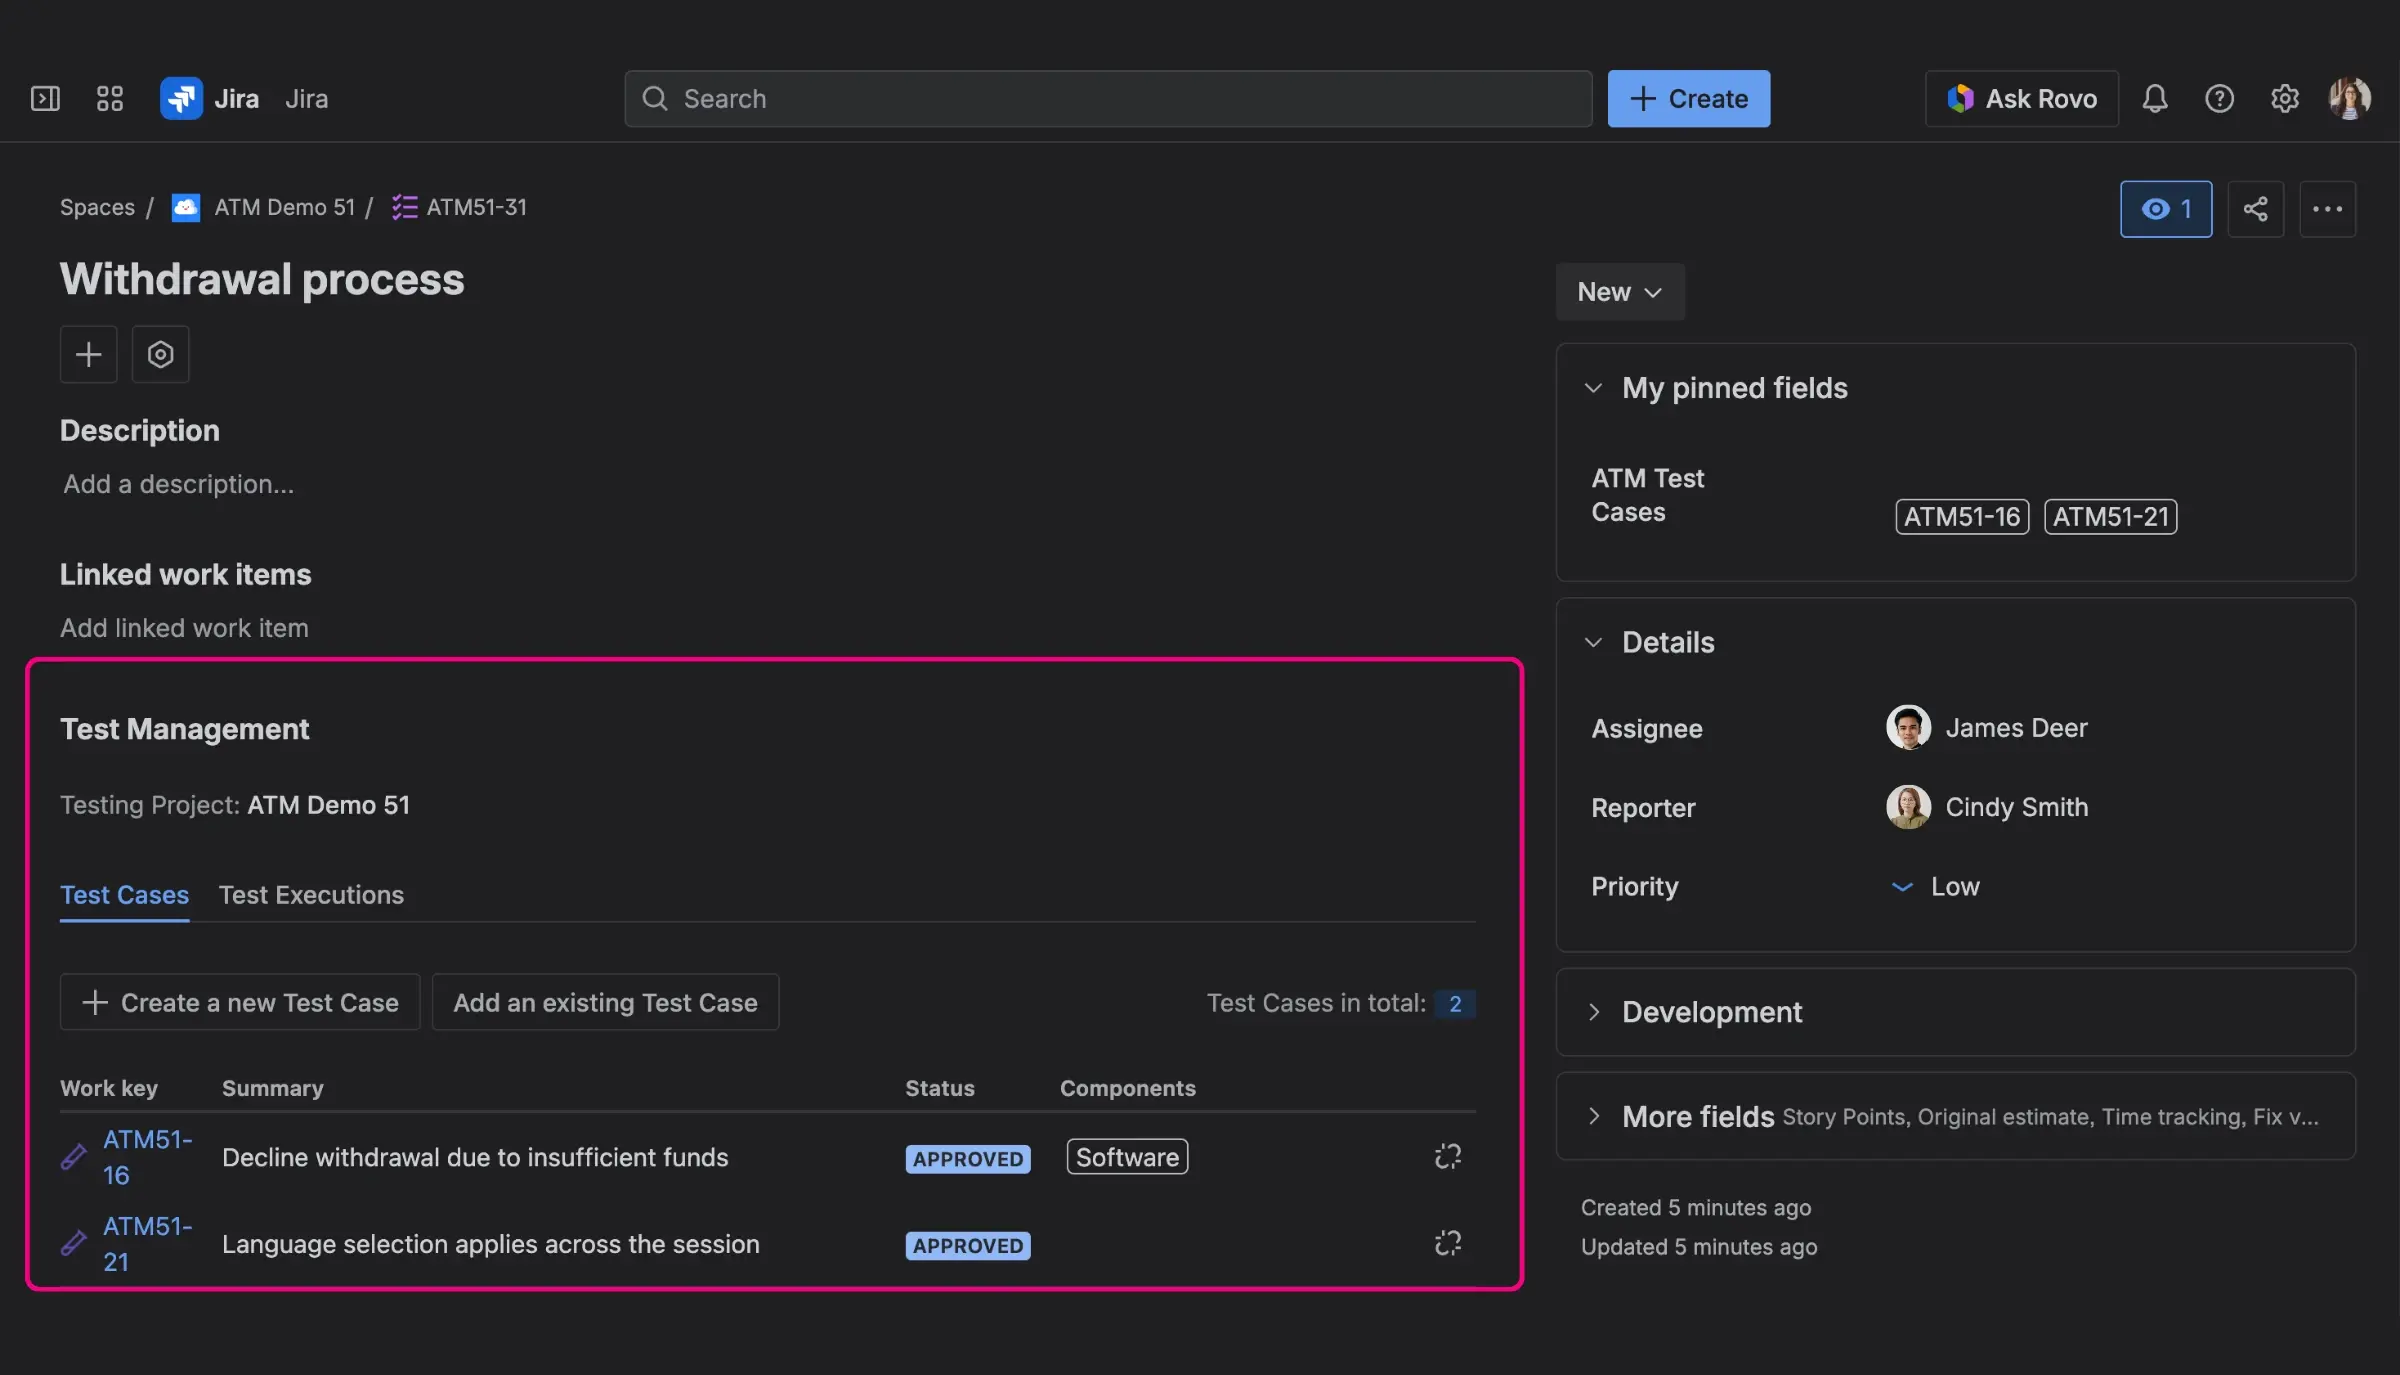Collapse the sidebar with the panel icon
The image size is (2400, 1375).
(45, 98)
